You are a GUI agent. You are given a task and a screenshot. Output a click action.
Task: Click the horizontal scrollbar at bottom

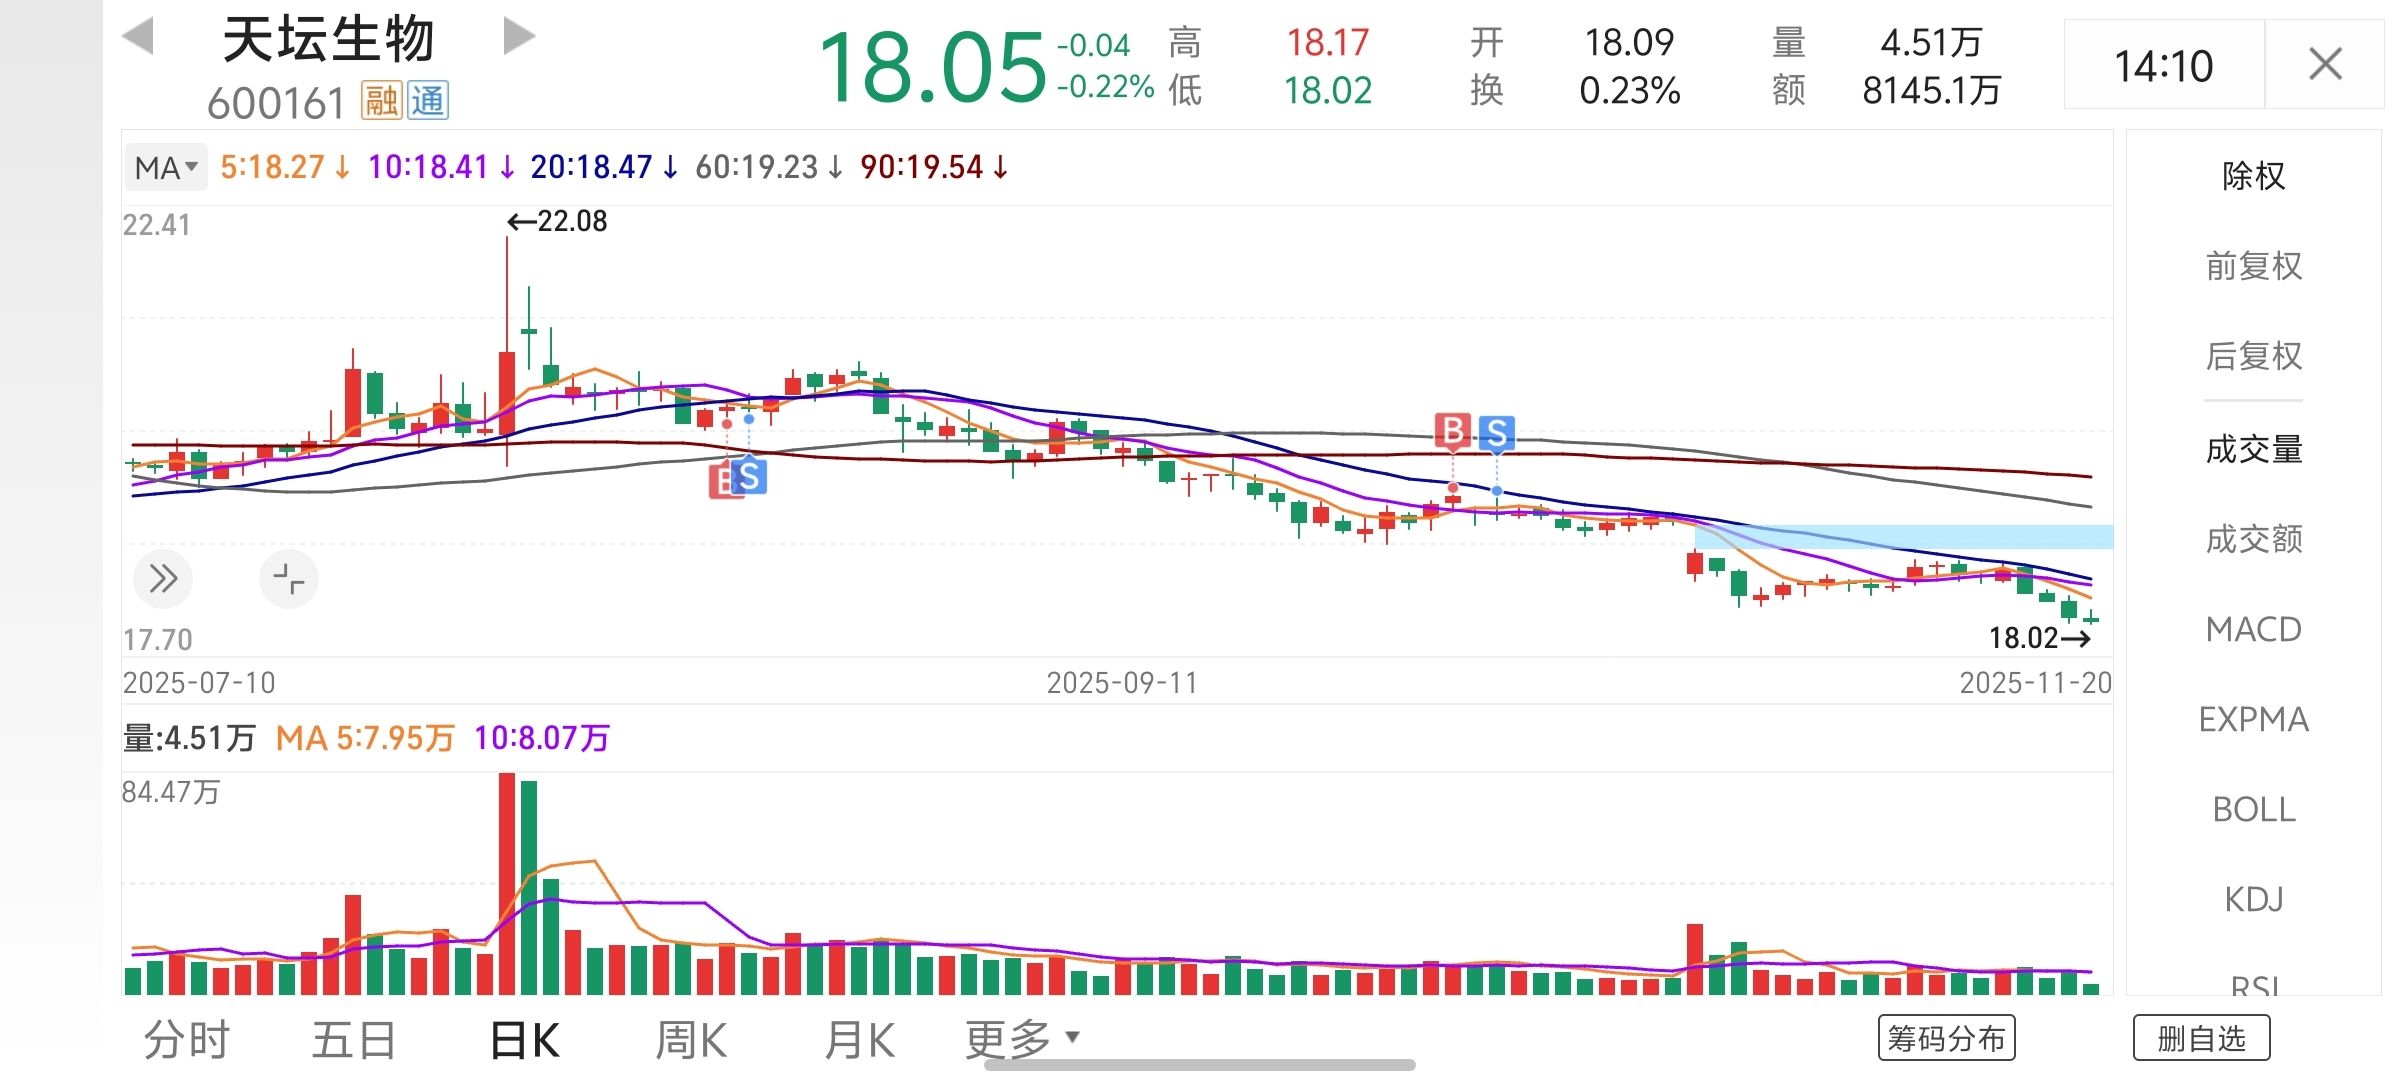tap(1199, 1065)
